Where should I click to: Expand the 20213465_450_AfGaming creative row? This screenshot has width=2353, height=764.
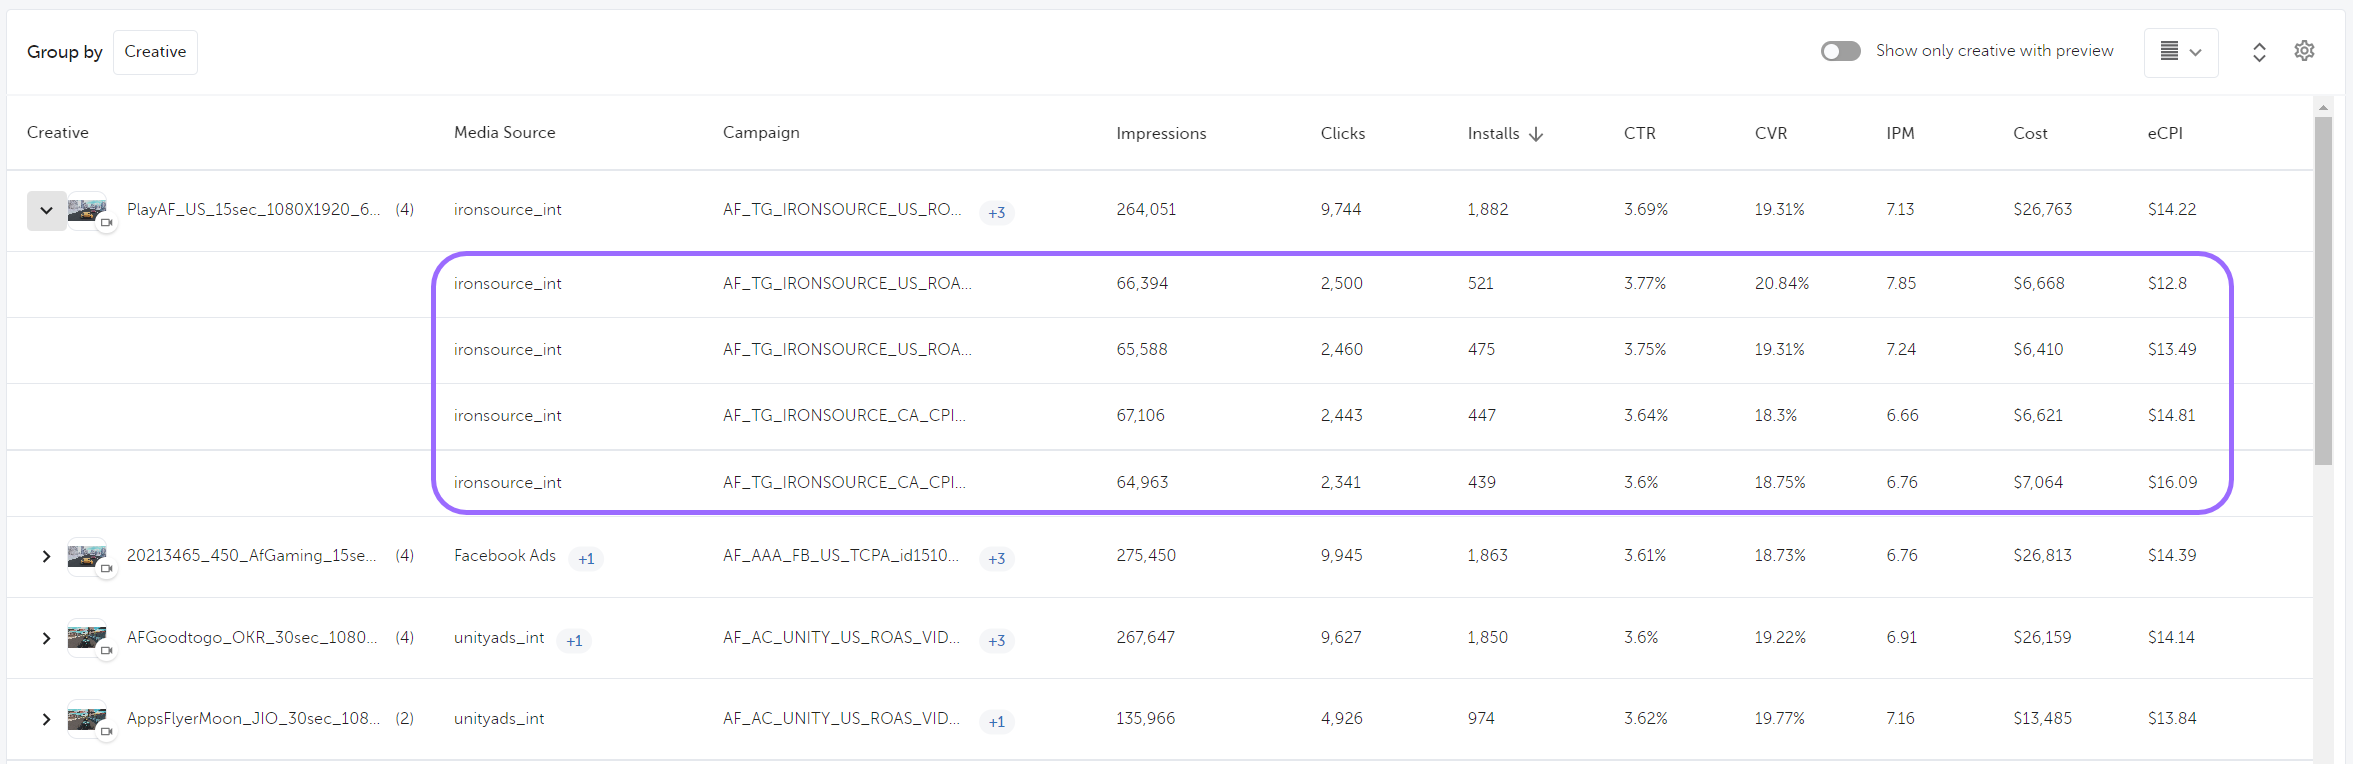coord(46,556)
